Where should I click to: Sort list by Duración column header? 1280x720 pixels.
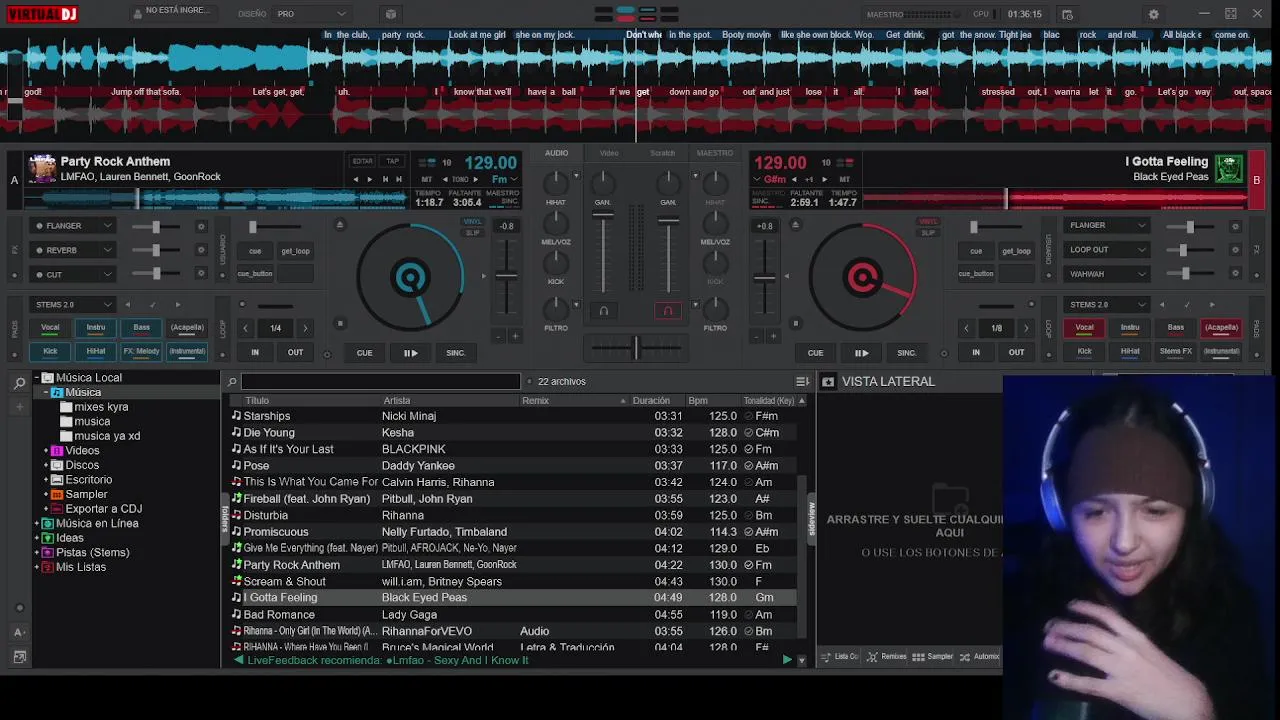click(651, 400)
